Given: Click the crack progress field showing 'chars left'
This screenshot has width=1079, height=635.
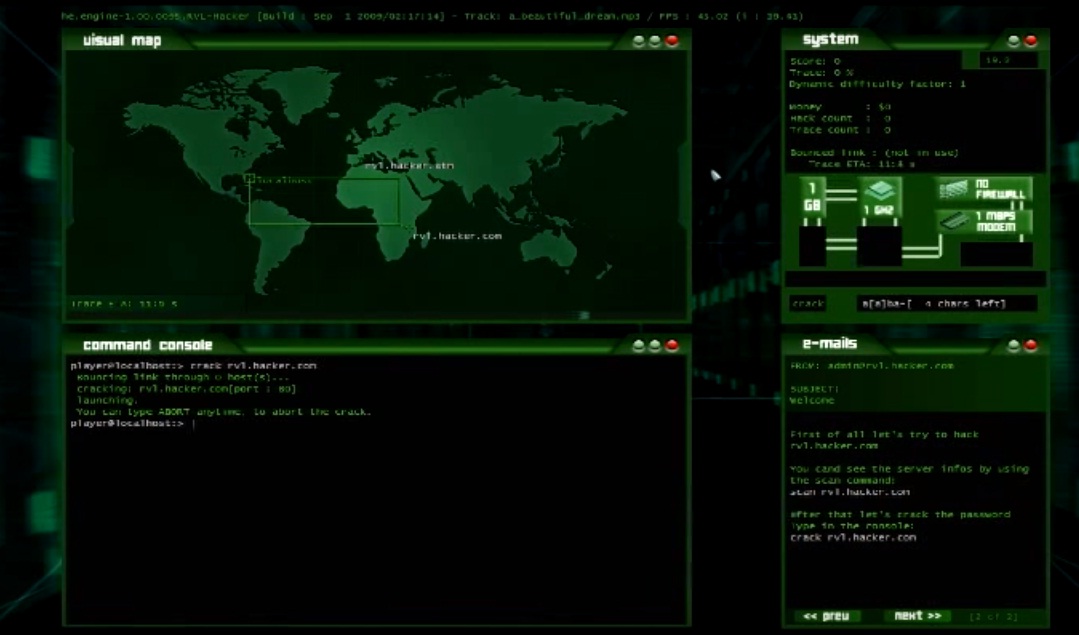Looking at the screenshot, I should (x=946, y=303).
